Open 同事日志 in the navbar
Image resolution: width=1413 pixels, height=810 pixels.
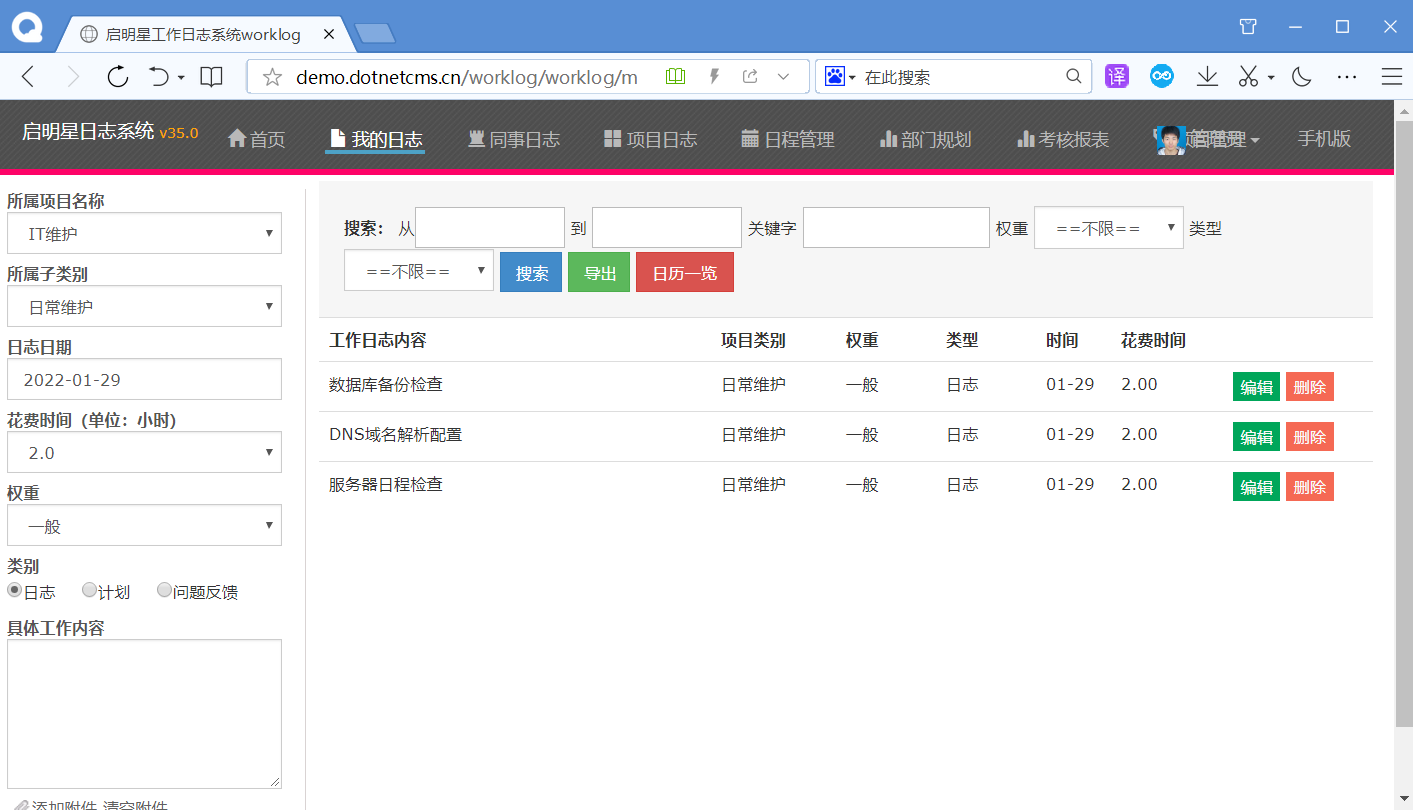(514, 140)
